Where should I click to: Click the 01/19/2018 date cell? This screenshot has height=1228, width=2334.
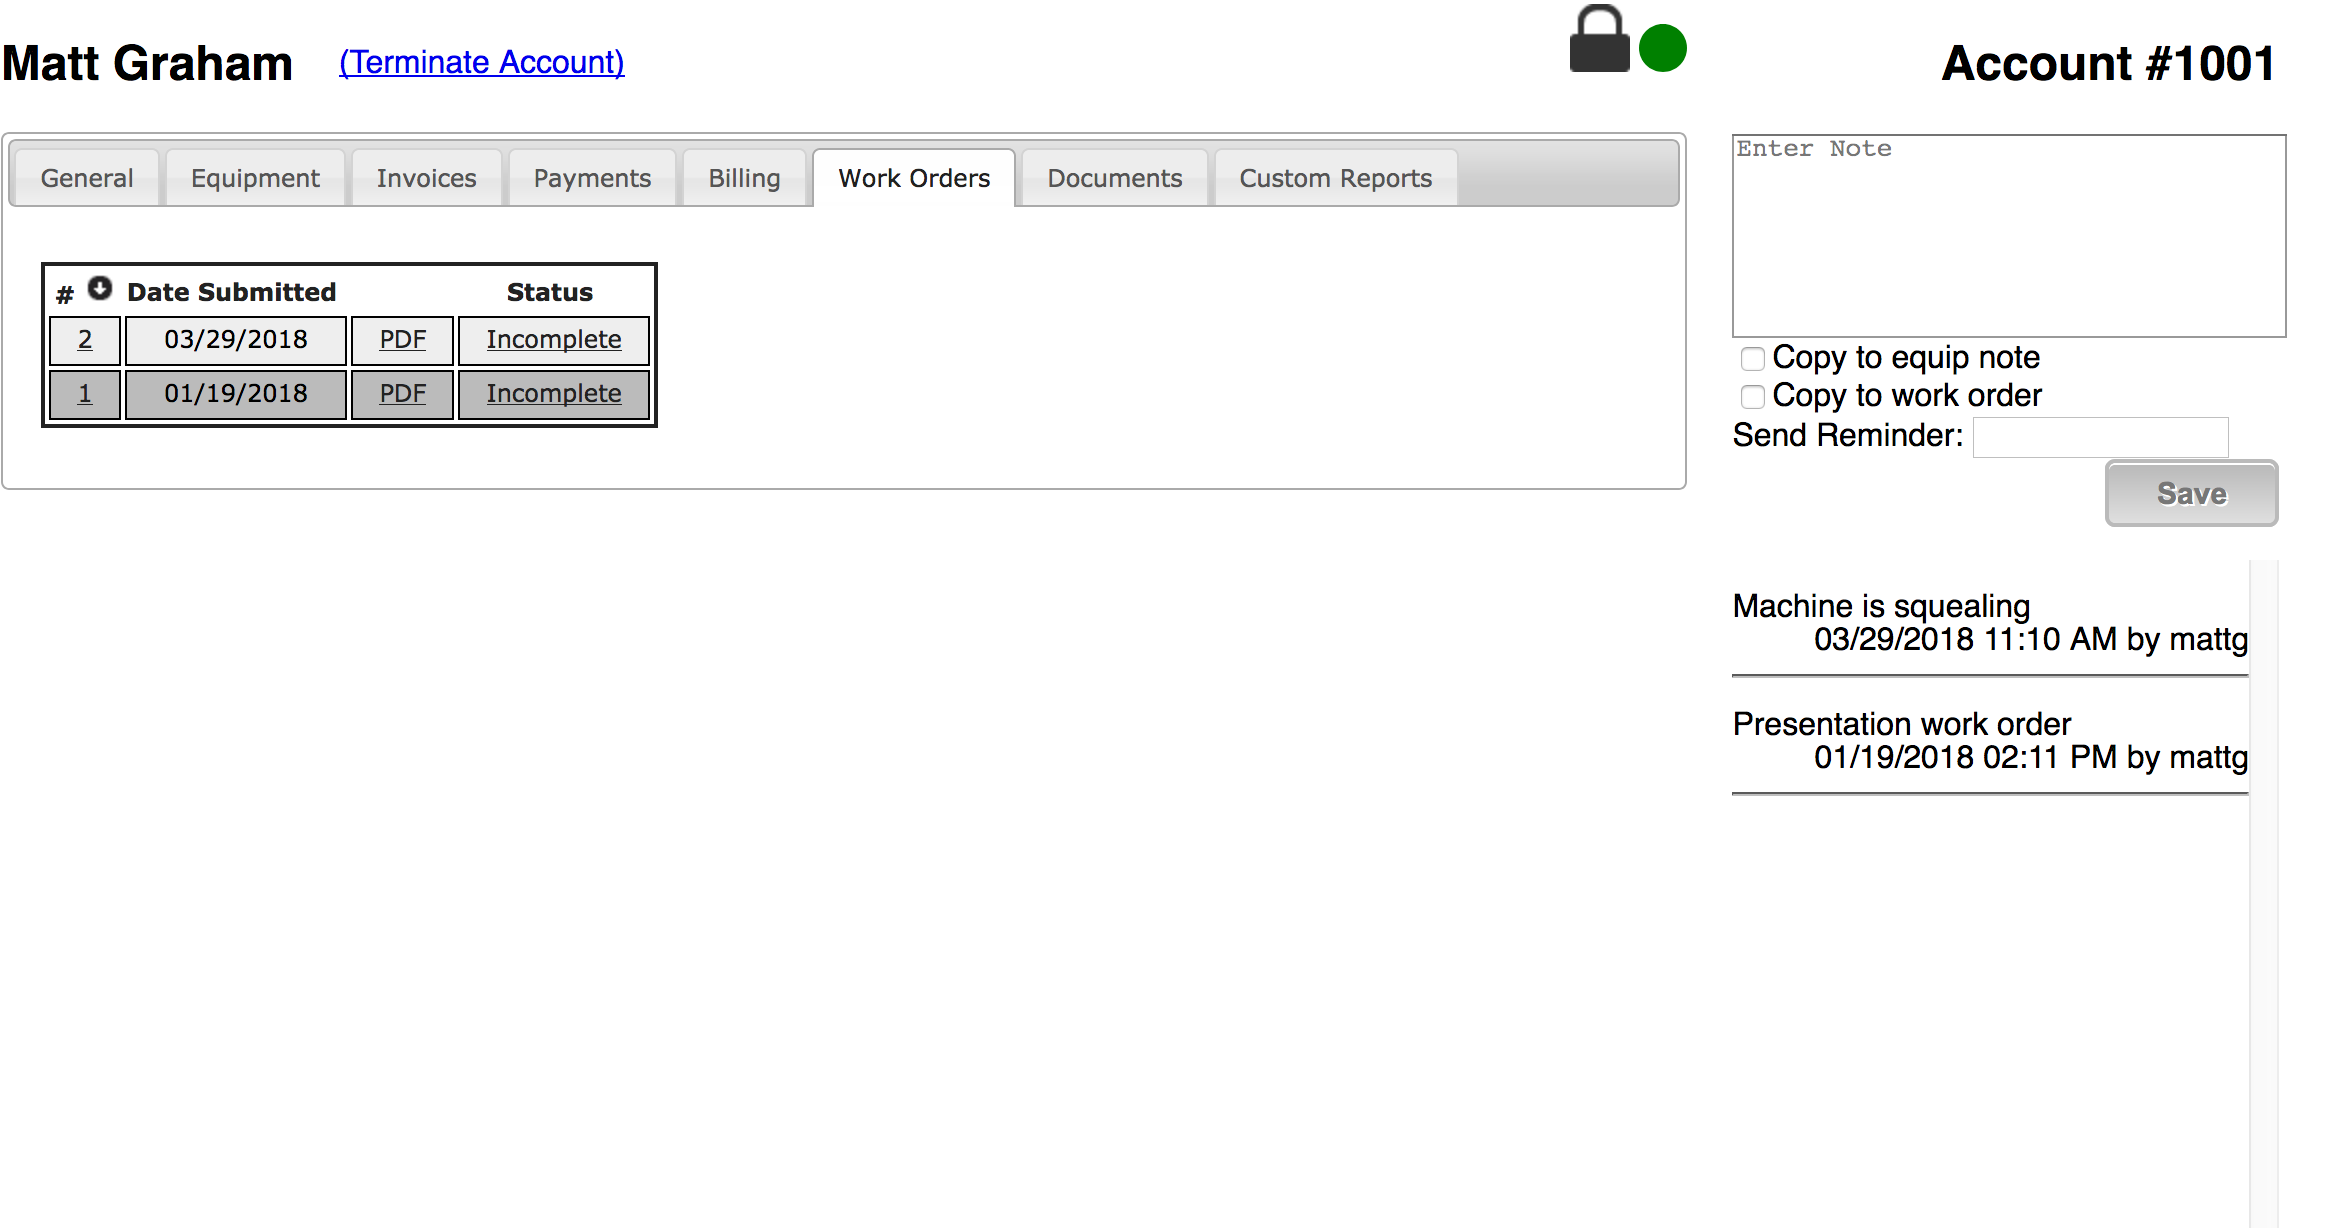(x=236, y=394)
